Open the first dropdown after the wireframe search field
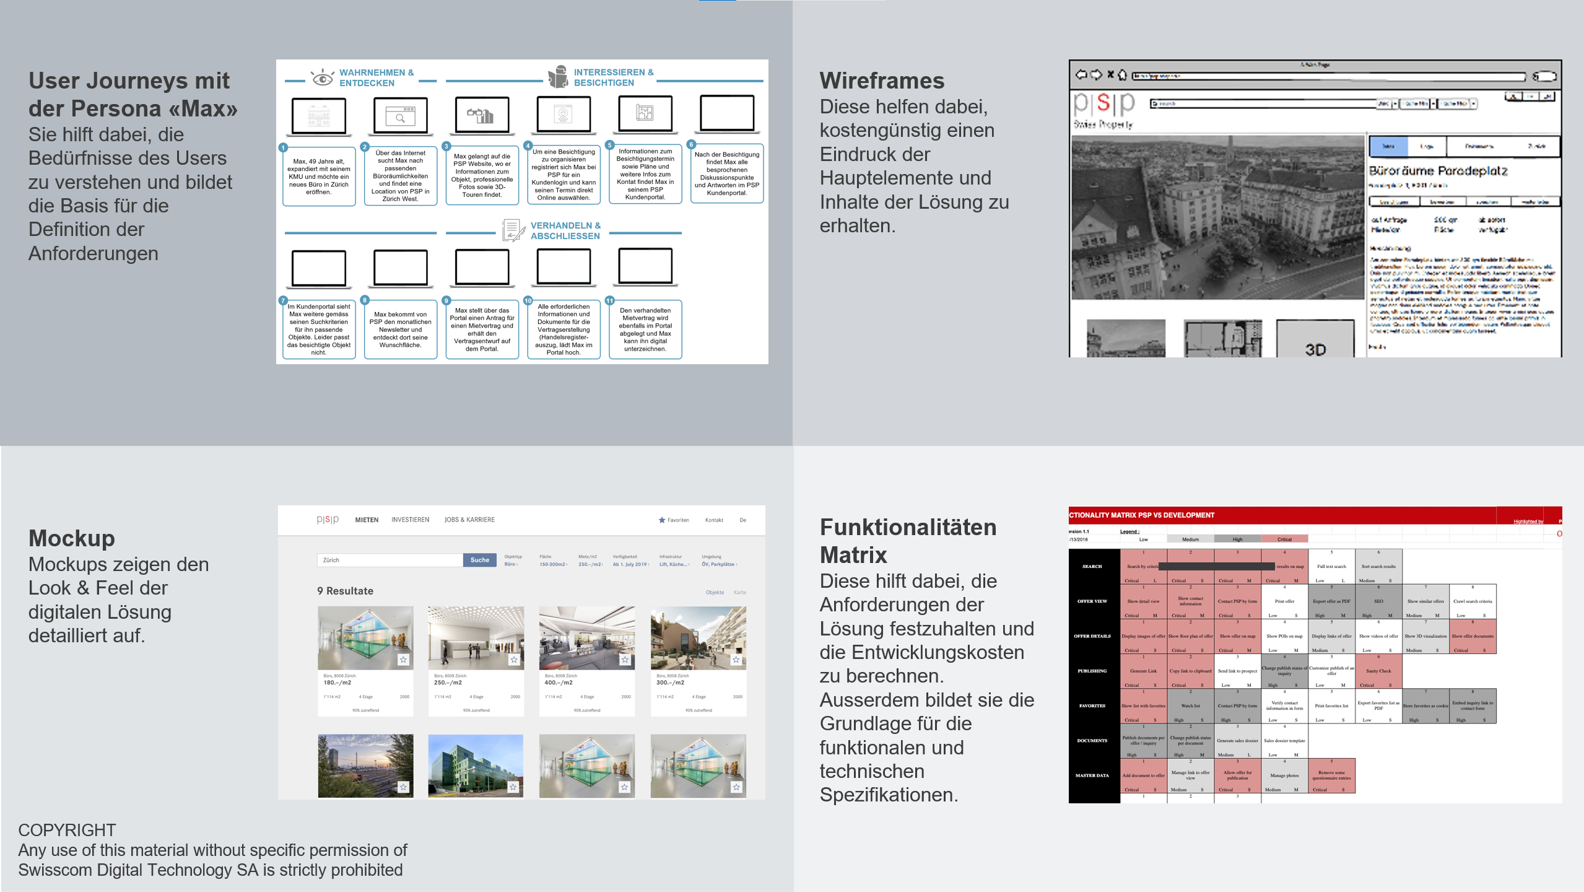 point(1386,103)
